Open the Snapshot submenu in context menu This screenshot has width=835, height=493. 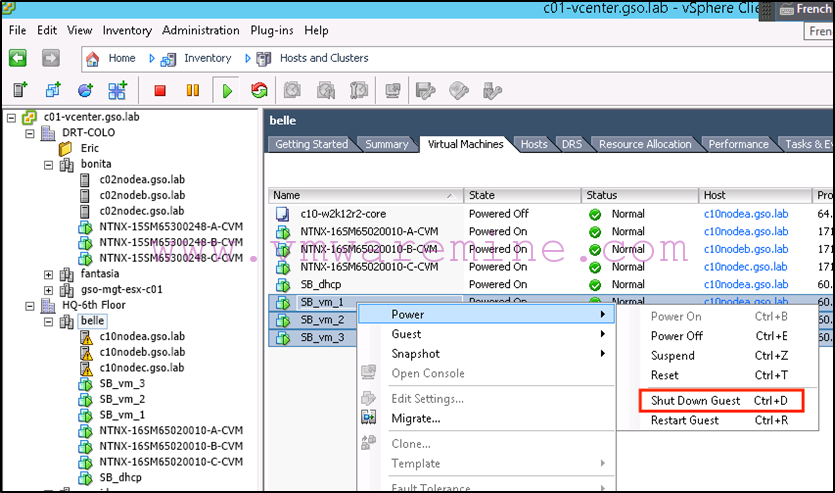click(486, 354)
